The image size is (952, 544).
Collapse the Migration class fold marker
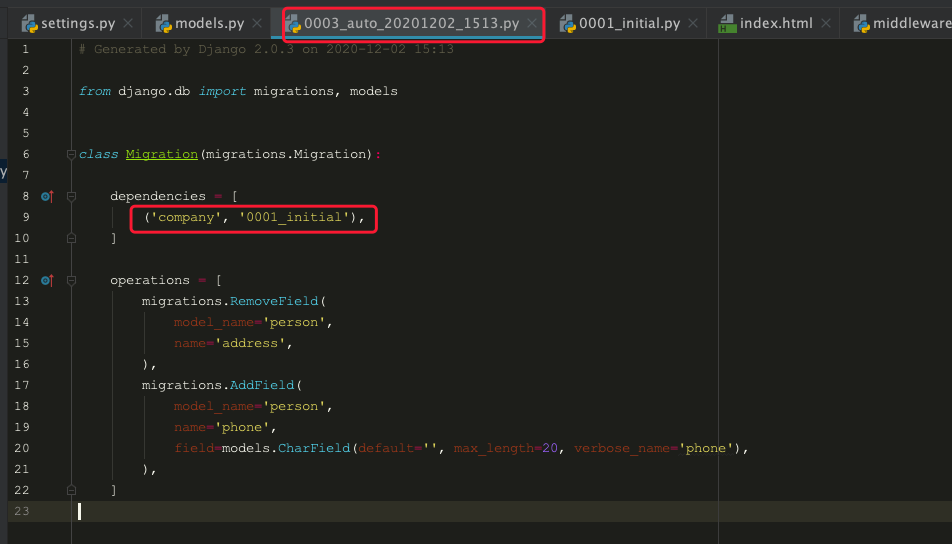71,154
